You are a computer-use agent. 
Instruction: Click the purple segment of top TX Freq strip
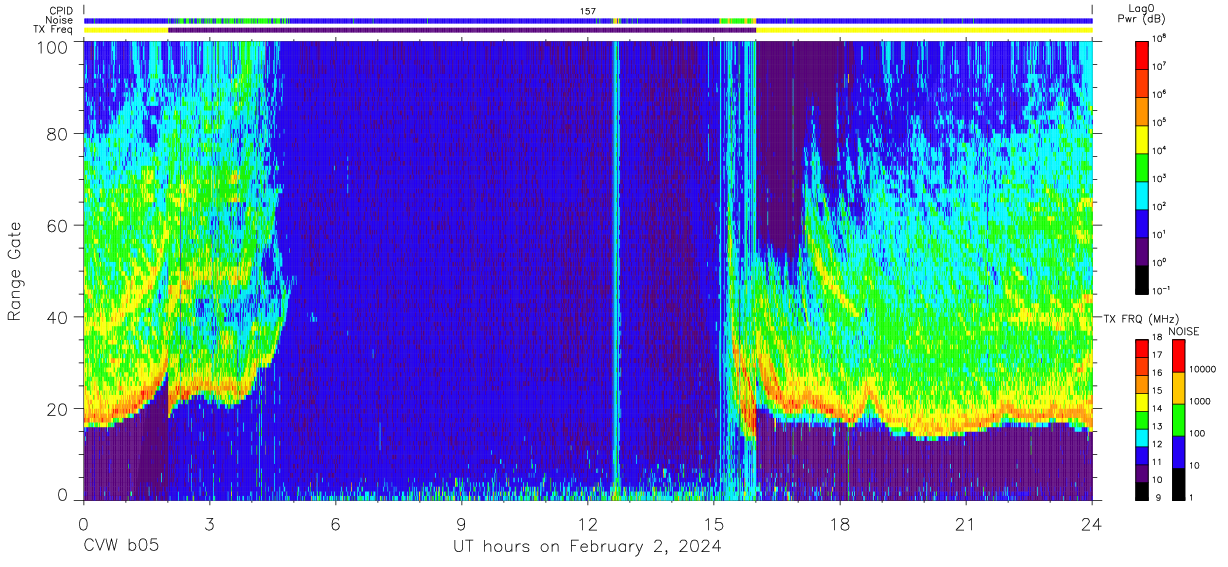[462, 30]
